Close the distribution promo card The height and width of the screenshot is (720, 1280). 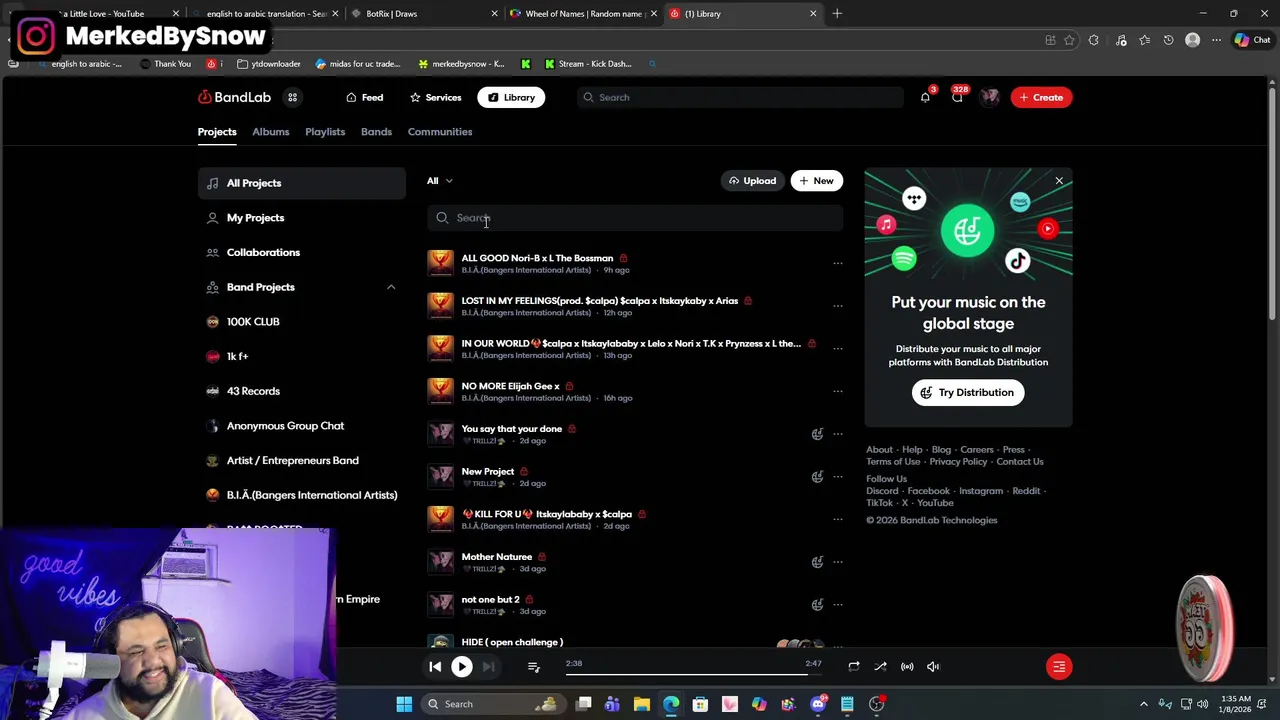1059,181
